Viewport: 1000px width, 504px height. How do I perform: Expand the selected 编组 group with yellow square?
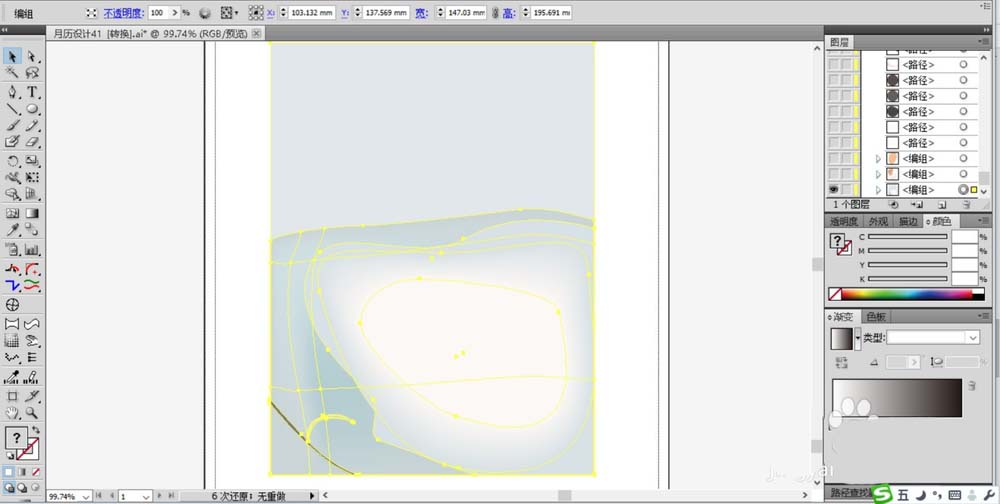coord(878,189)
